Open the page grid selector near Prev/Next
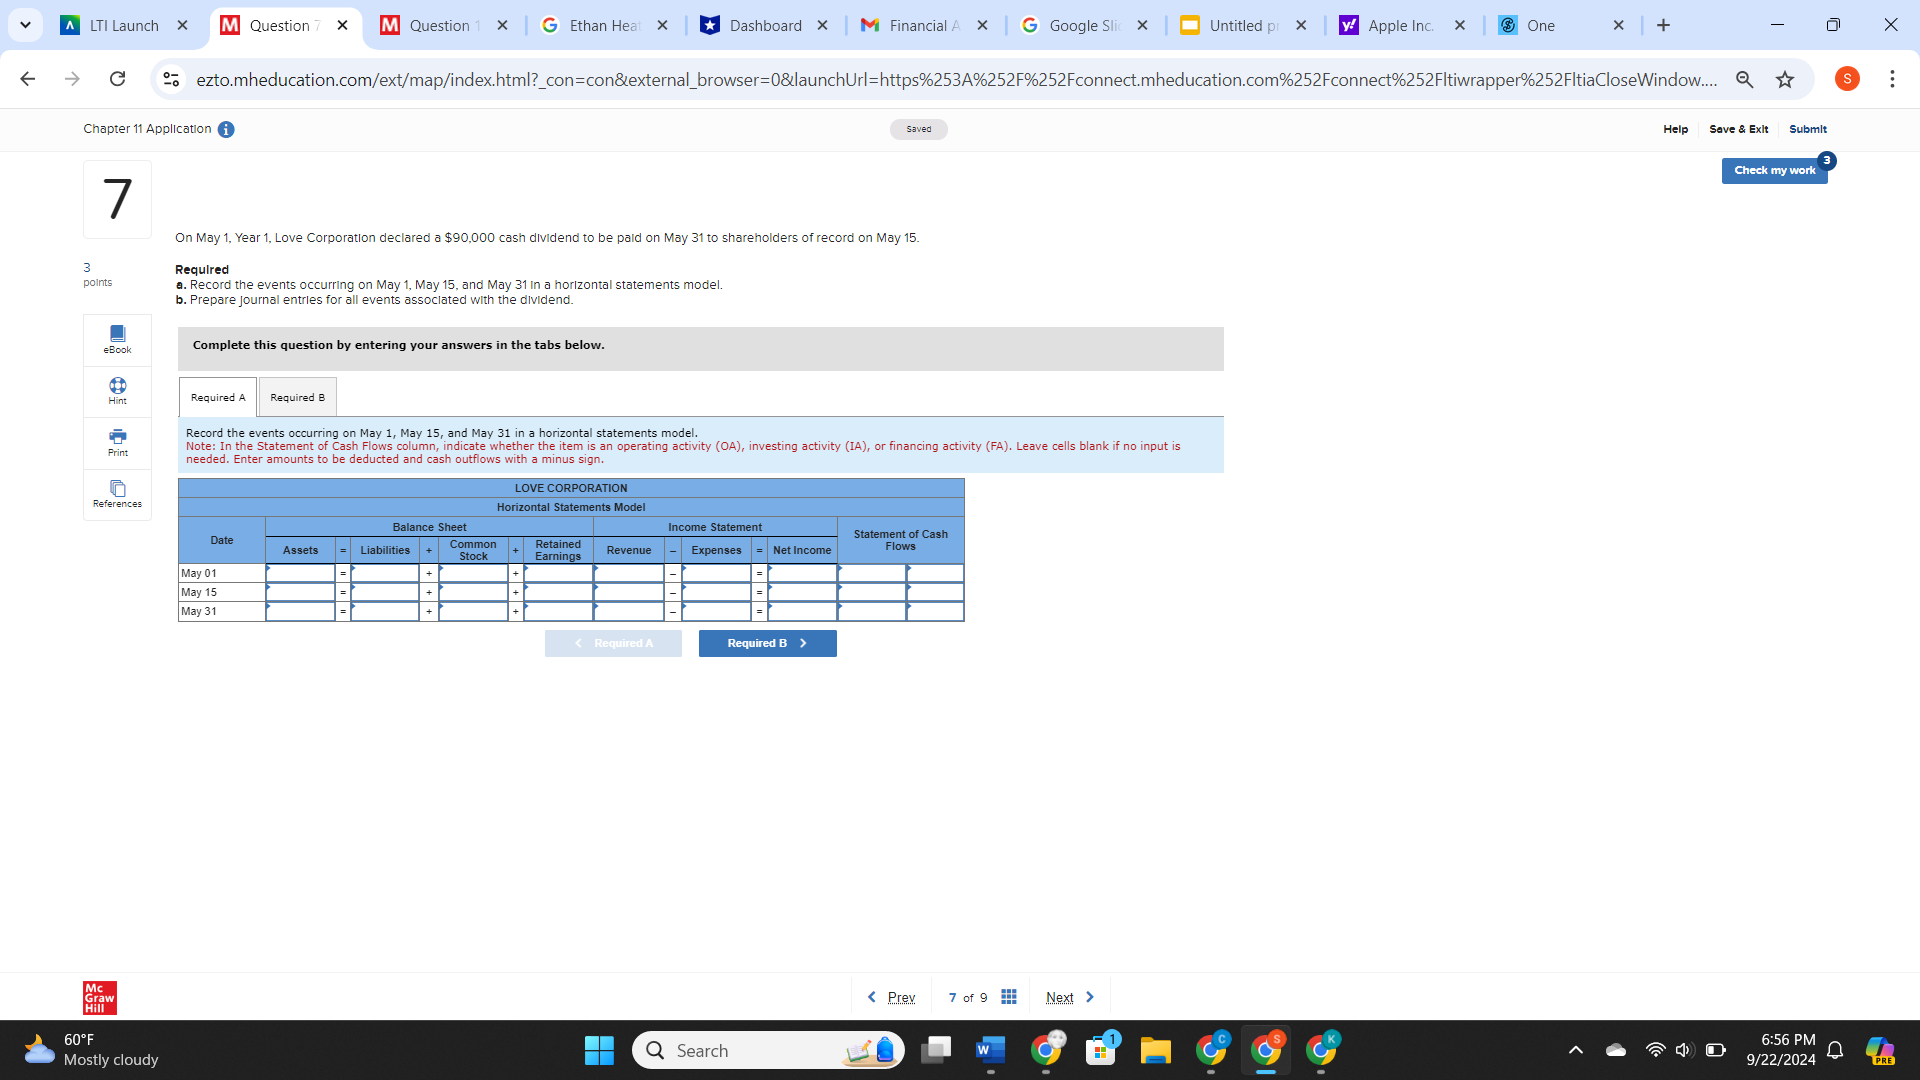Screen dimensions: 1920x1080 (x=1009, y=996)
